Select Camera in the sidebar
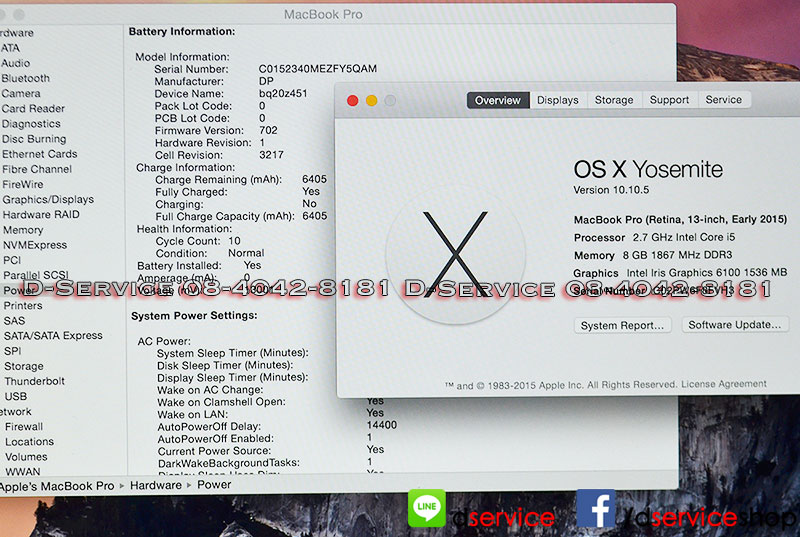The image size is (800, 537). [20, 93]
